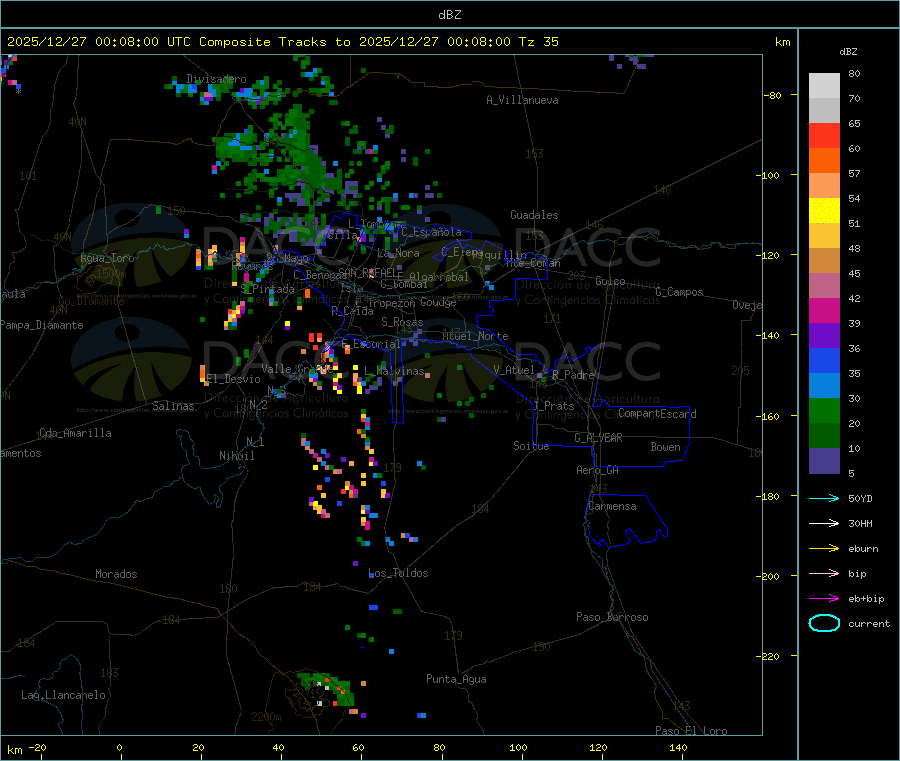Viewport: 900px width, 761px height.
Task: Click the 'El_Desvio' location label
Action: tap(233, 379)
